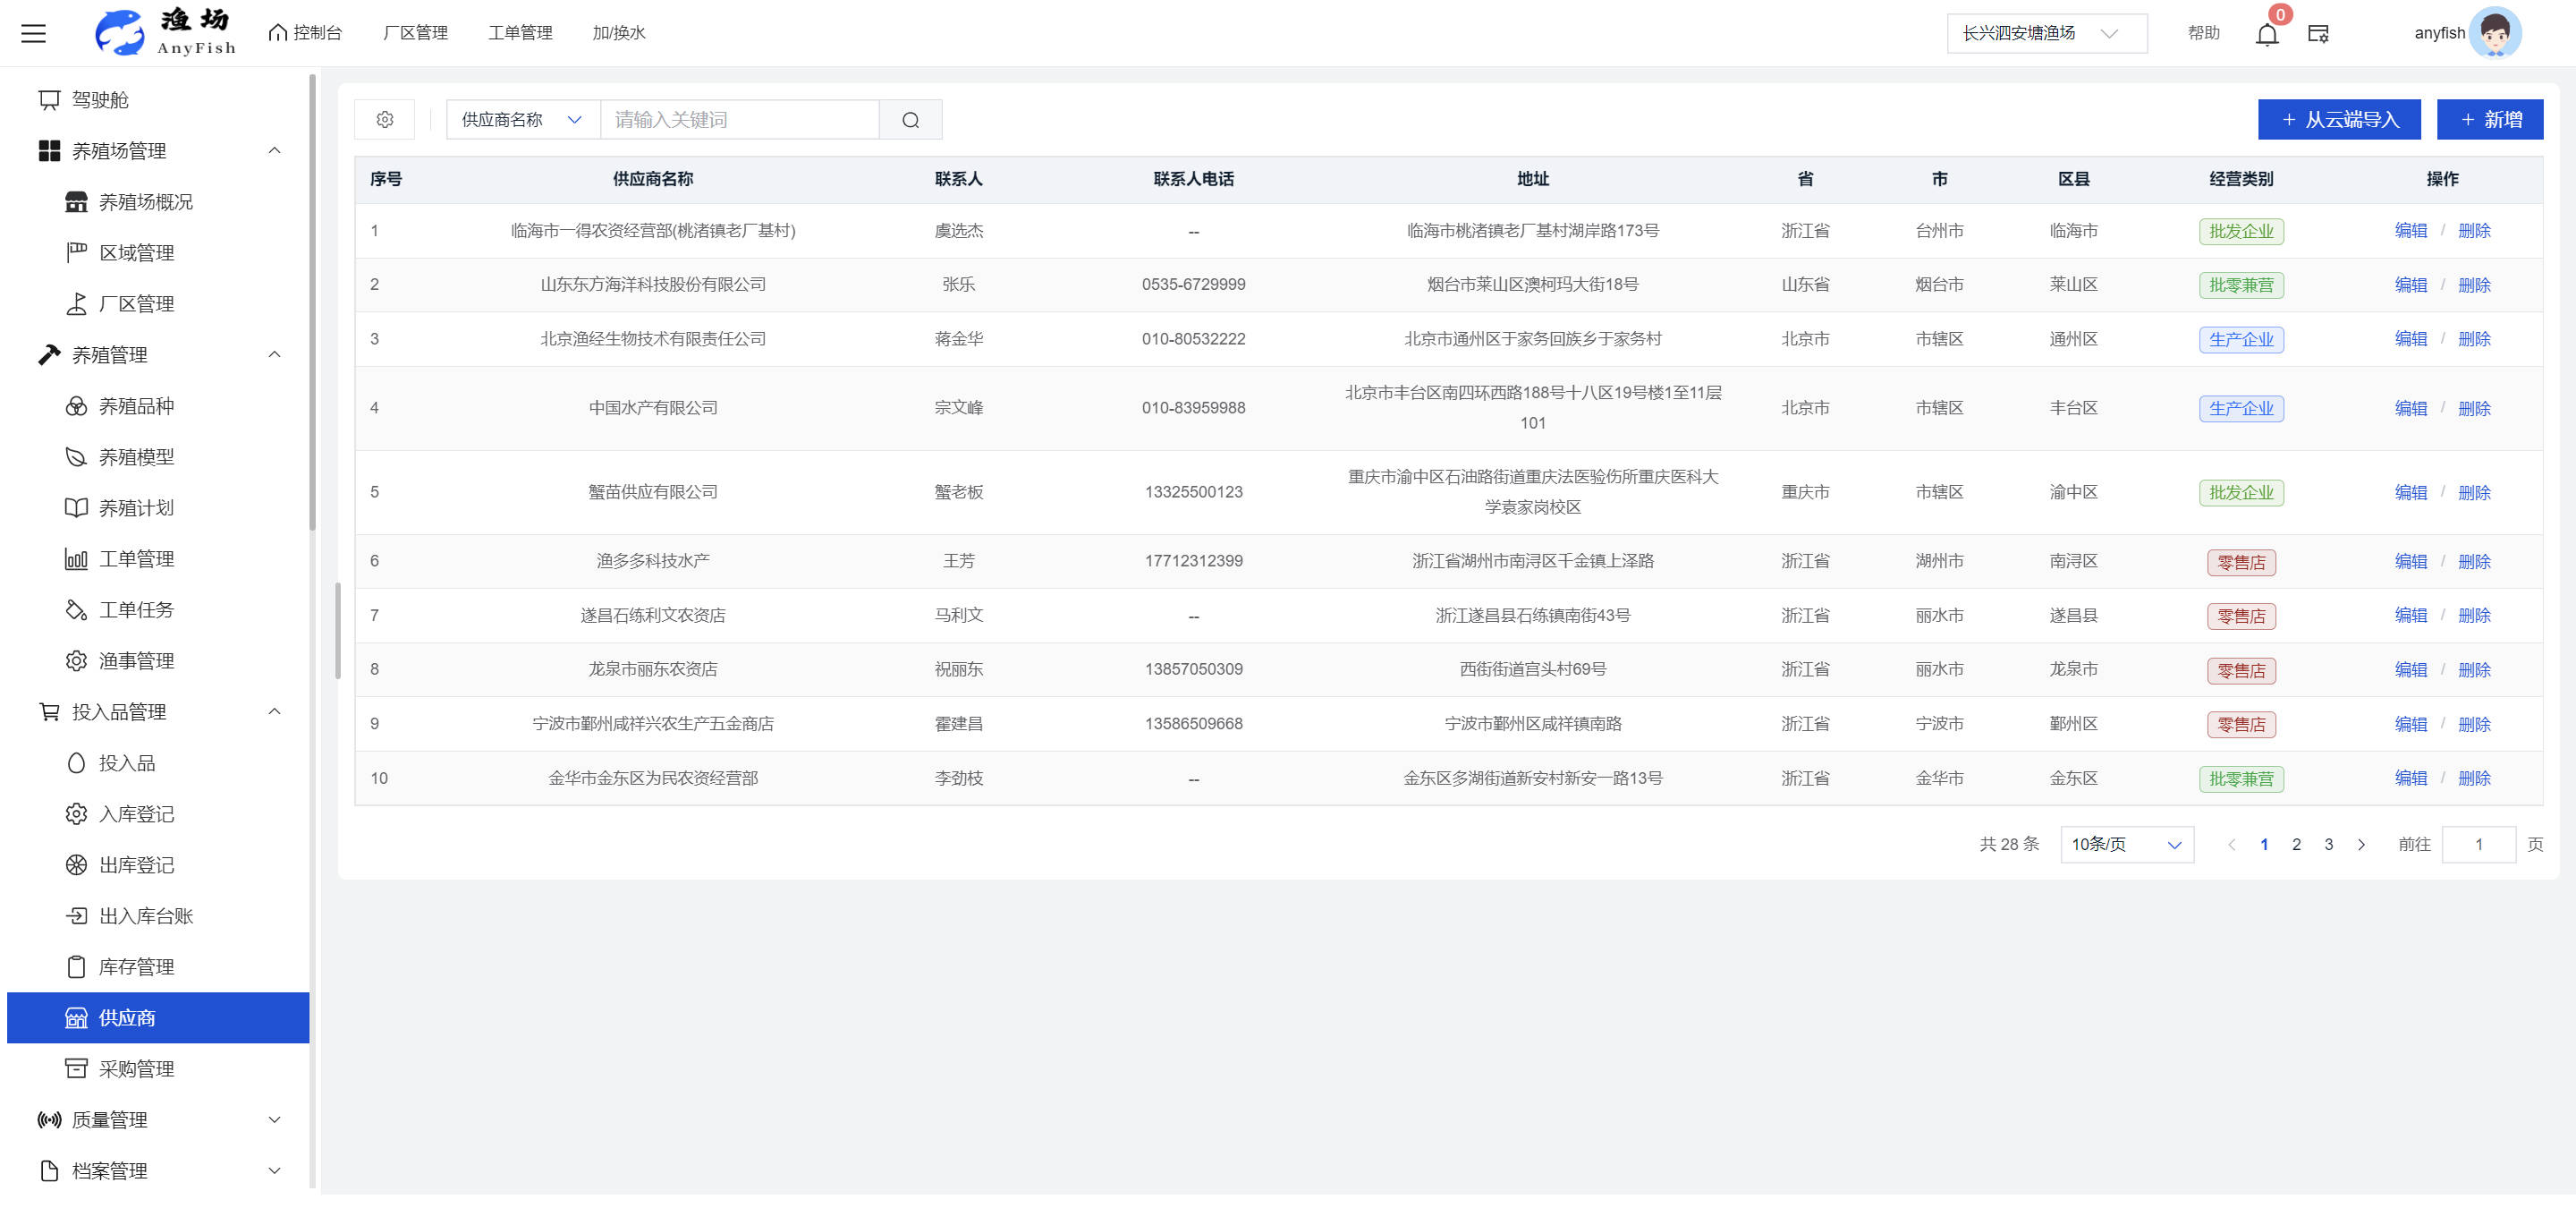Screen dimensions: 2576x1208
Task: Expand the 质量管理 section
Action: click(x=274, y=1120)
